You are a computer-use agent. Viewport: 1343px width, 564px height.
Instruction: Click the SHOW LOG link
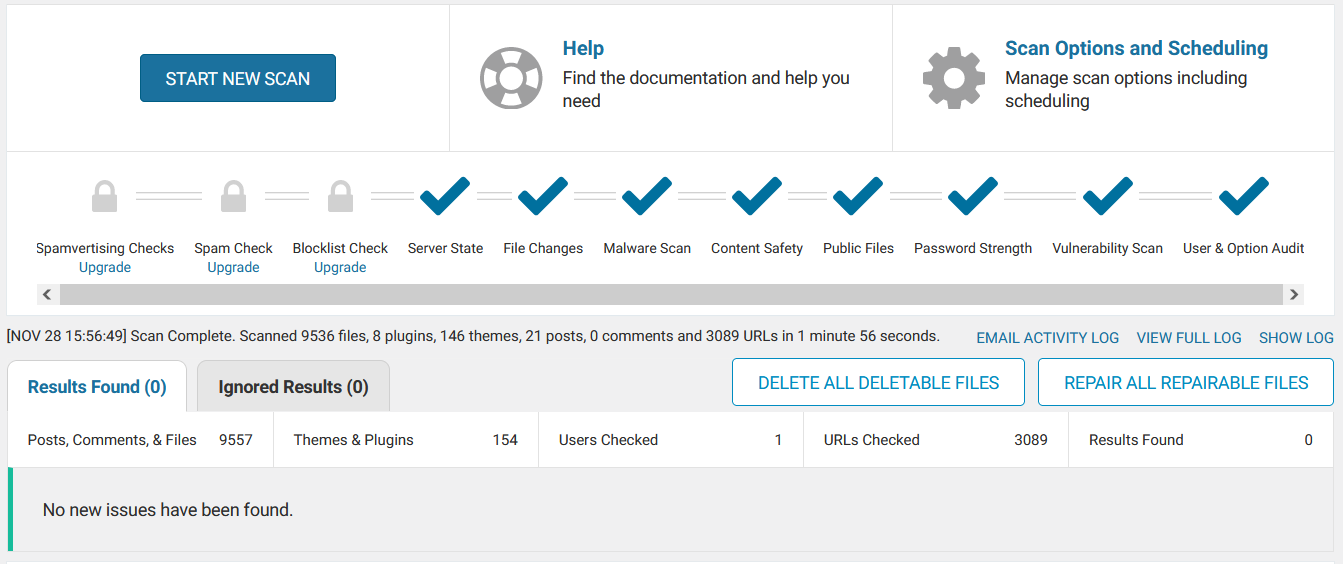(1296, 338)
